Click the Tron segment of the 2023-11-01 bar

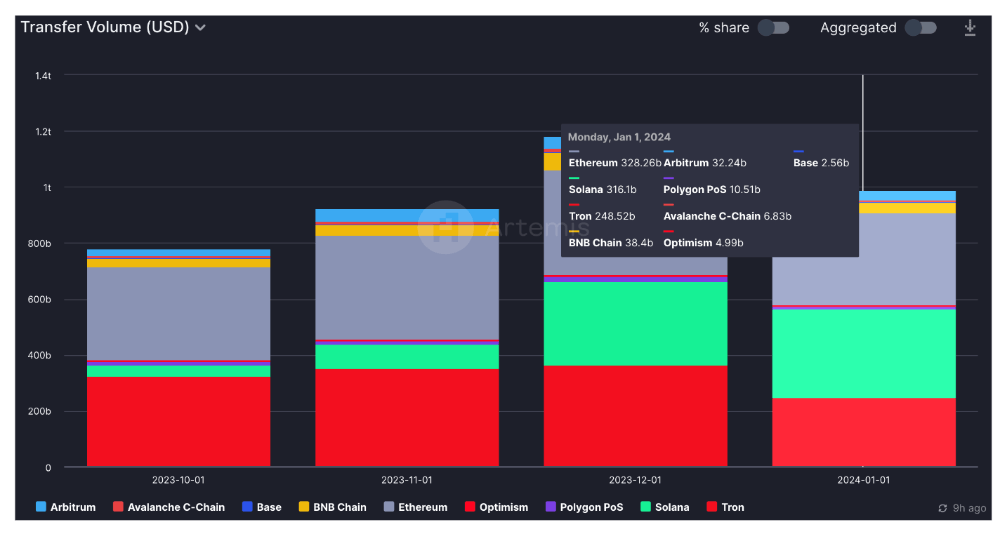pos(407,418)
